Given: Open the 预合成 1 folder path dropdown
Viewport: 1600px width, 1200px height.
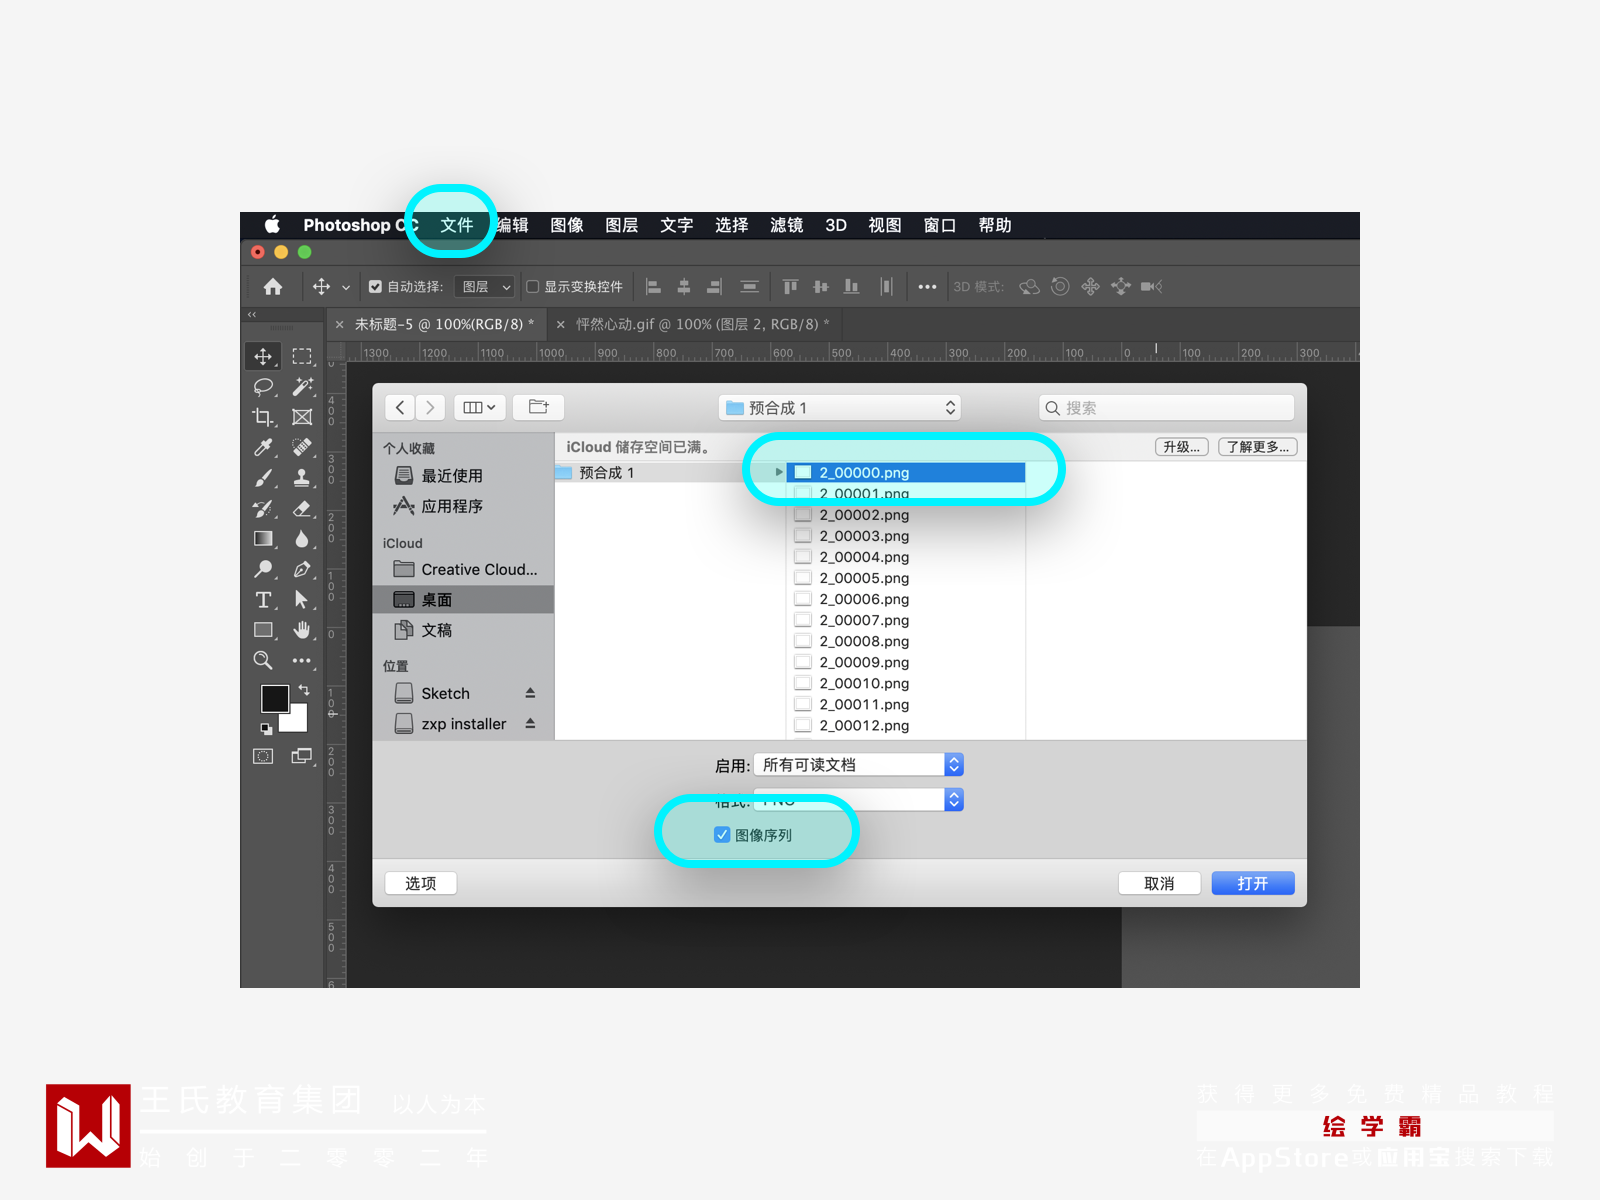Looking at the screenshot, I should (x=840, y=408).
